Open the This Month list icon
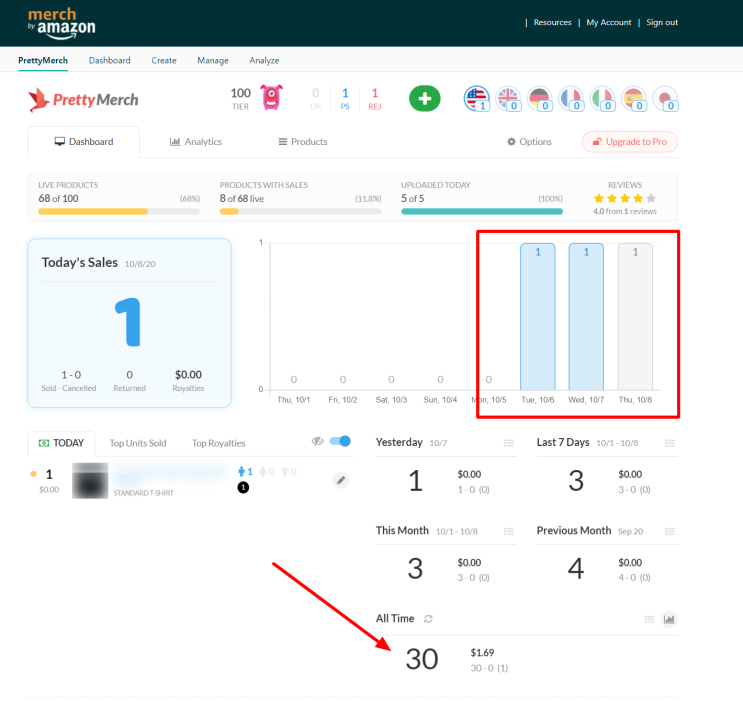 tap(509, 531)
